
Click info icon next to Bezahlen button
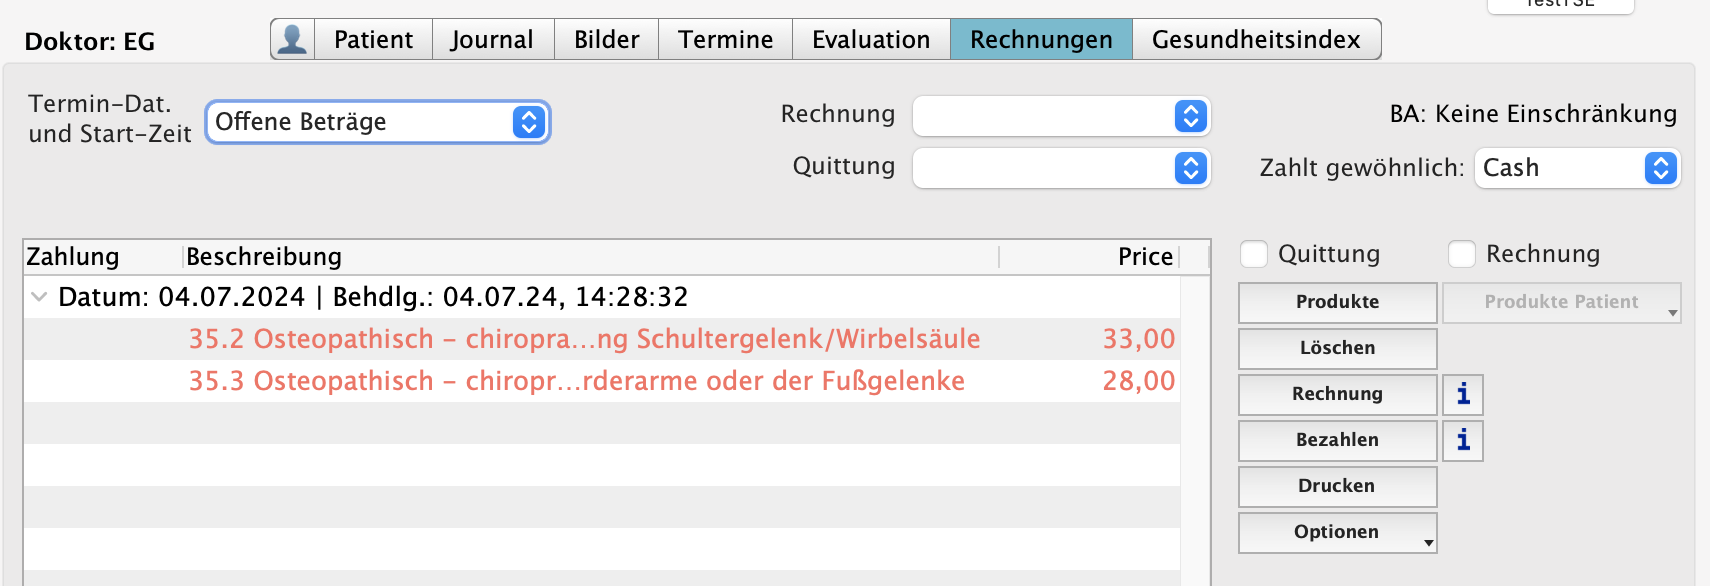coord(1462,440)
